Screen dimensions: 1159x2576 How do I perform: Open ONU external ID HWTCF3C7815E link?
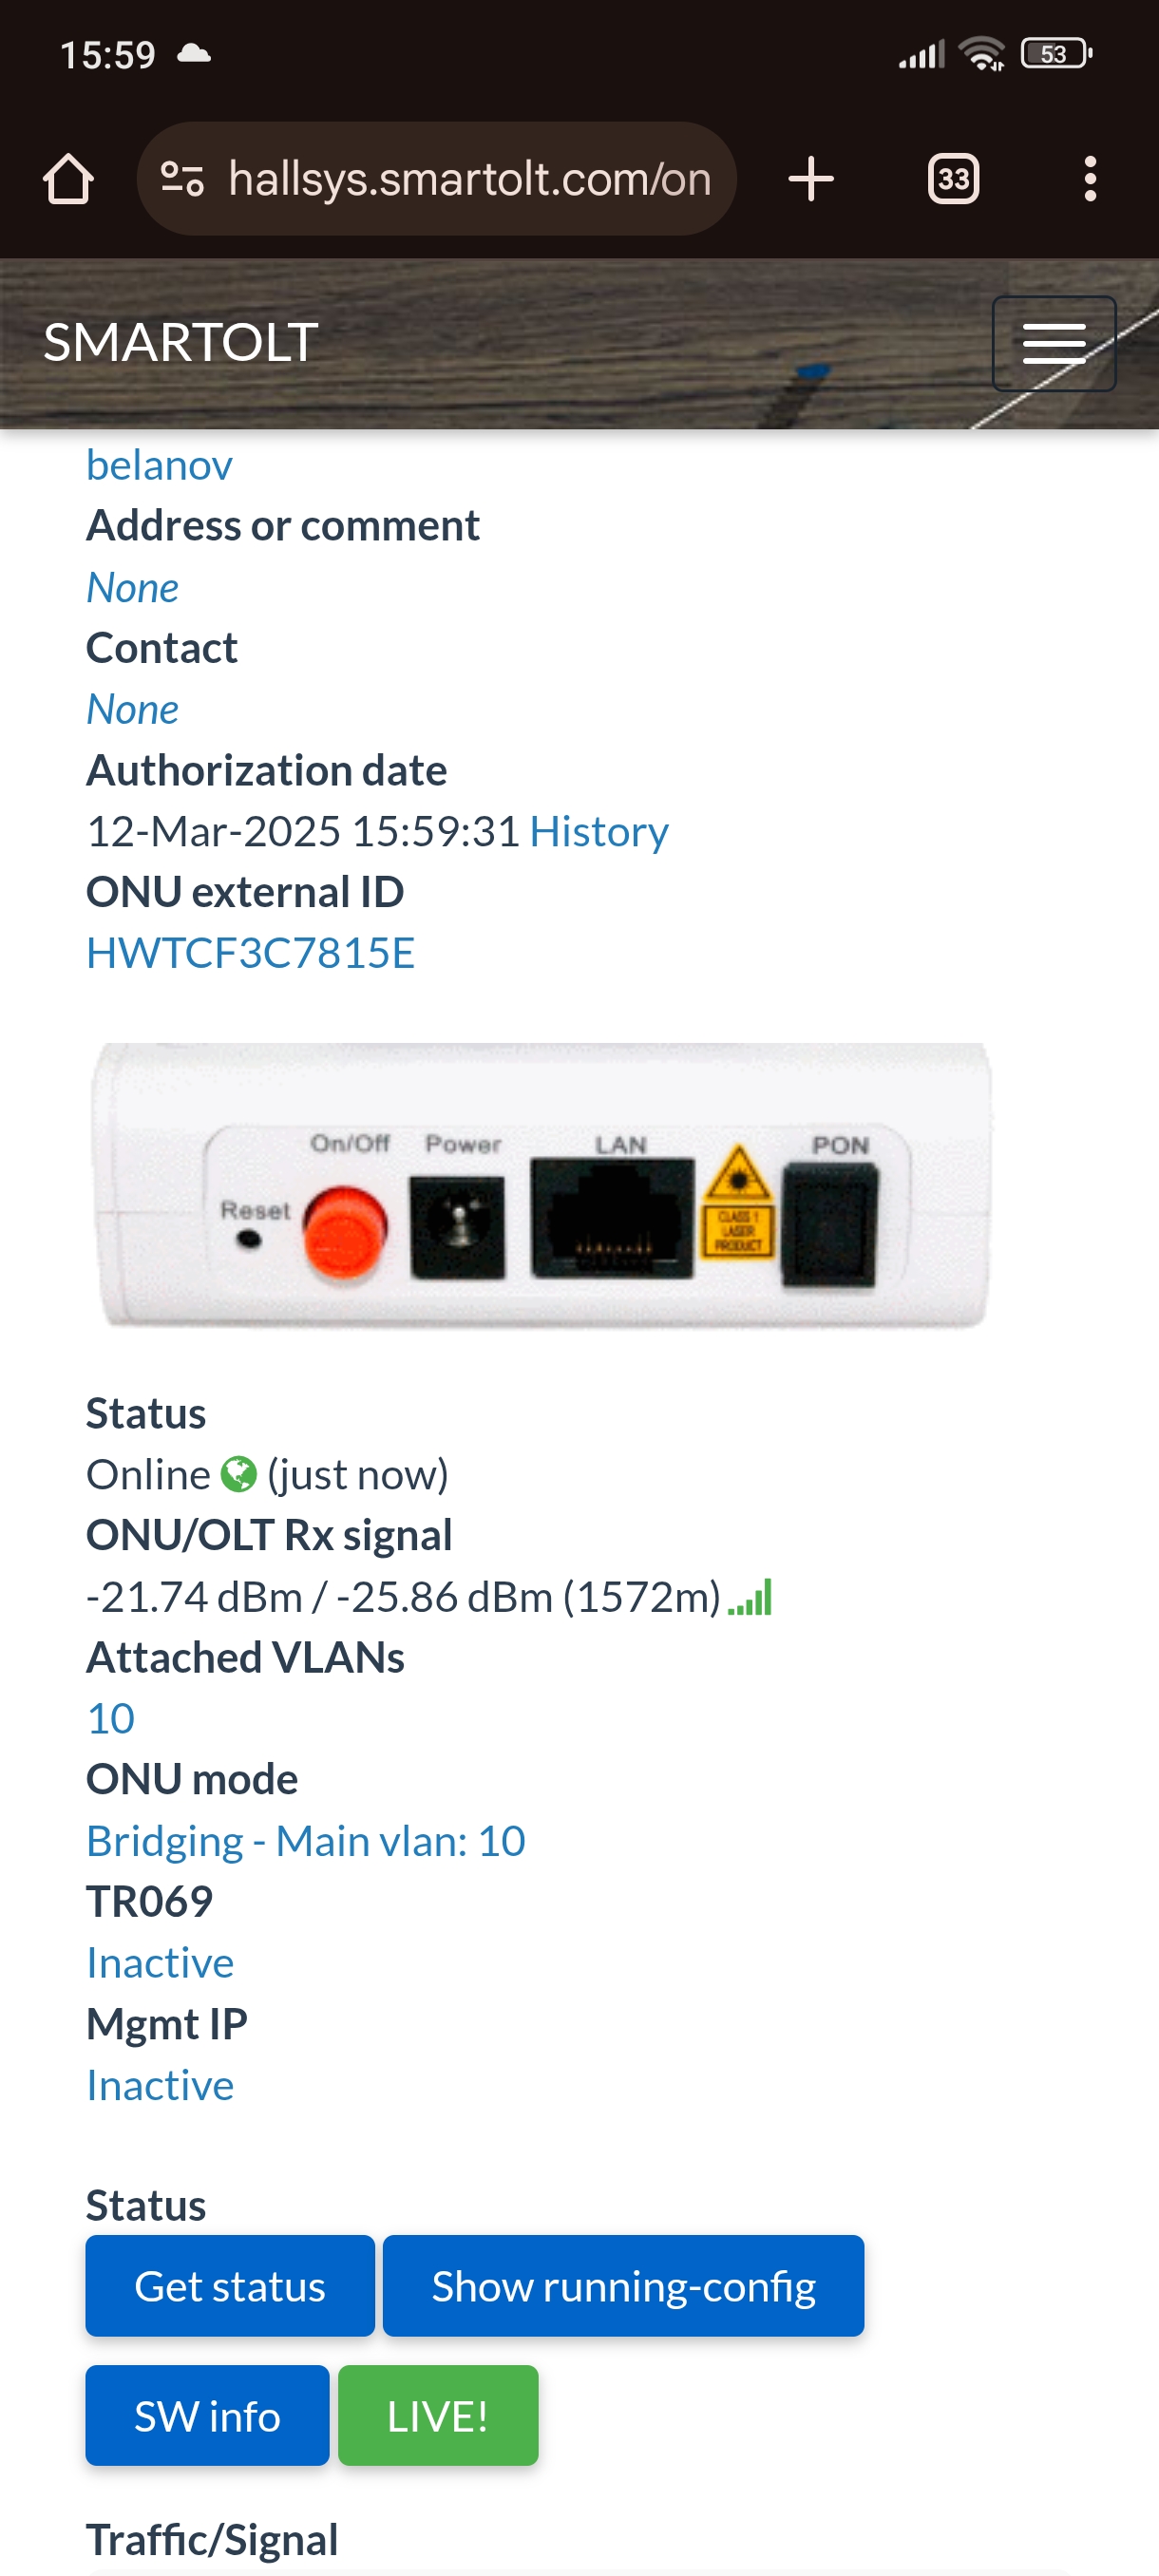250,953
